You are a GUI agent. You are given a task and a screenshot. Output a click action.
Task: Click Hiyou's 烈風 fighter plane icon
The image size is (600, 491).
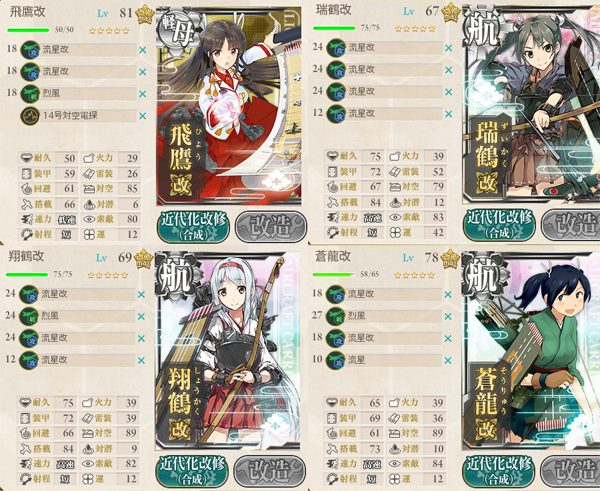pos(30,94)
